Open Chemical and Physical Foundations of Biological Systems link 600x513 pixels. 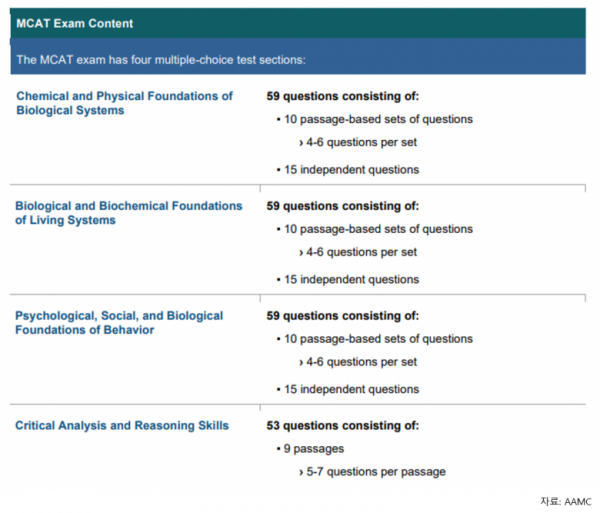[124, 103]
